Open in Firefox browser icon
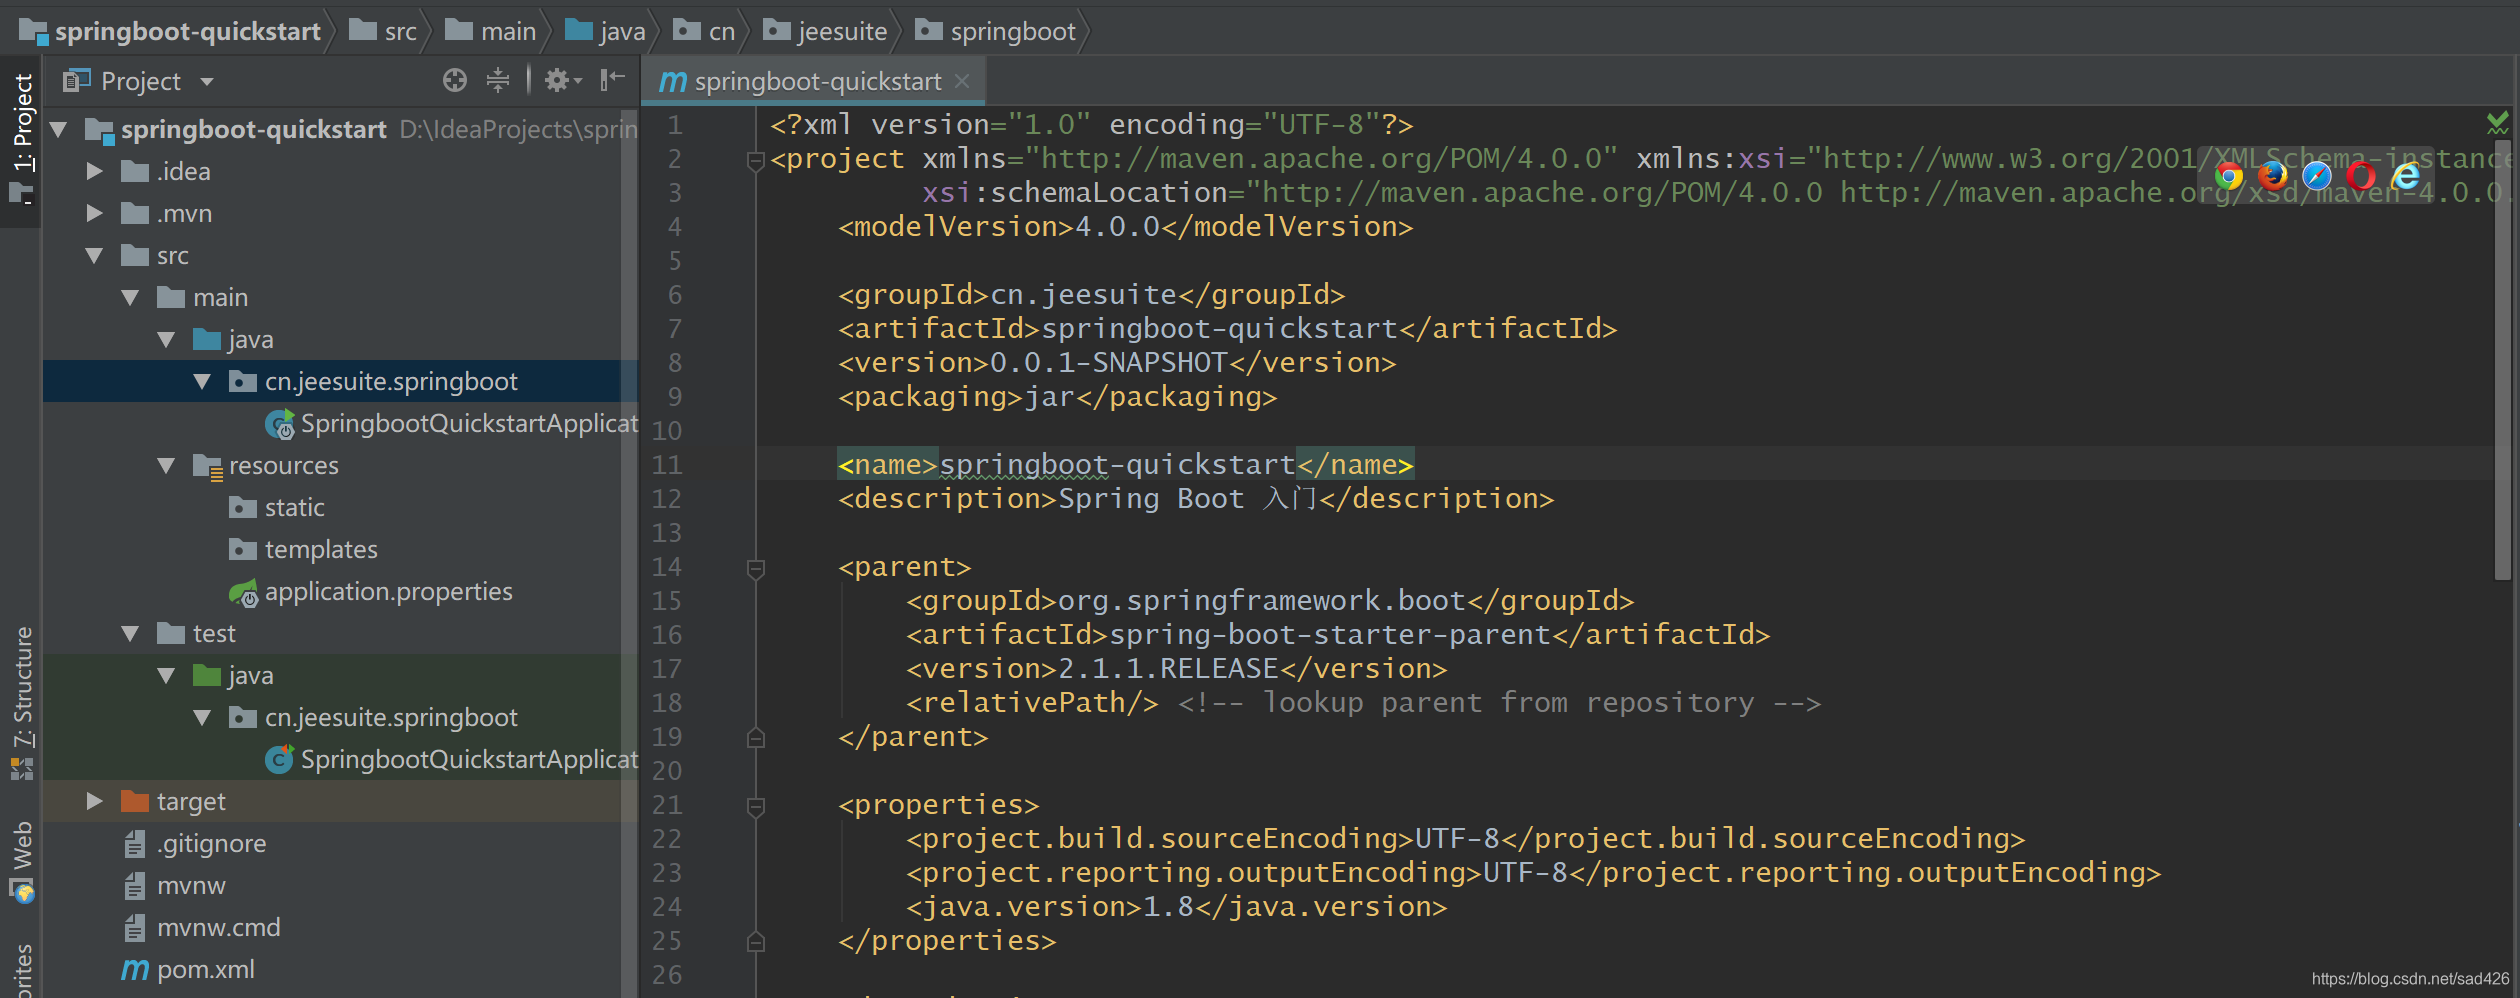 [2273, 177]
